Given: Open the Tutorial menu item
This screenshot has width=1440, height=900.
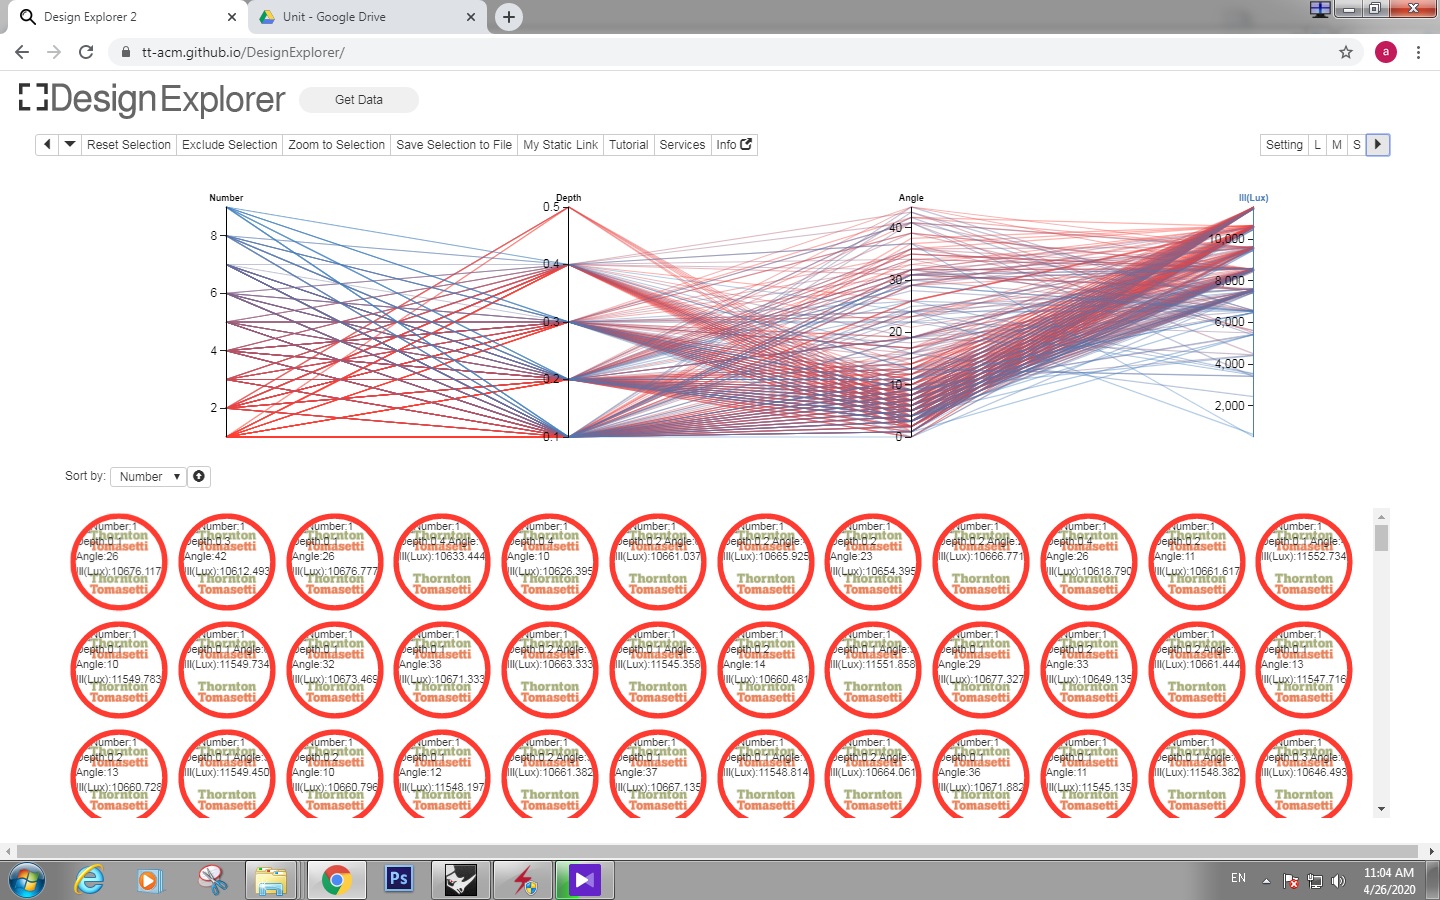Looking at the screenshot, I should tap(629, 145).
